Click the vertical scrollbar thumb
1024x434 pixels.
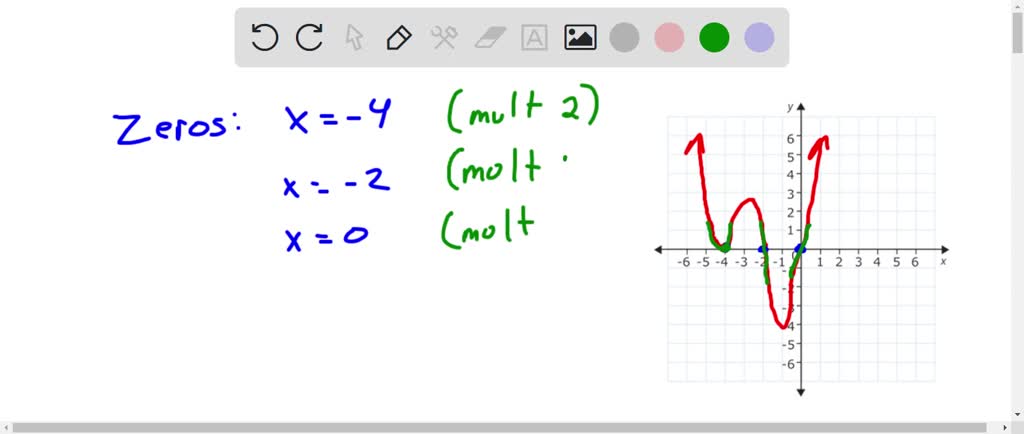pyautogui.click(x=1017, y=33)
